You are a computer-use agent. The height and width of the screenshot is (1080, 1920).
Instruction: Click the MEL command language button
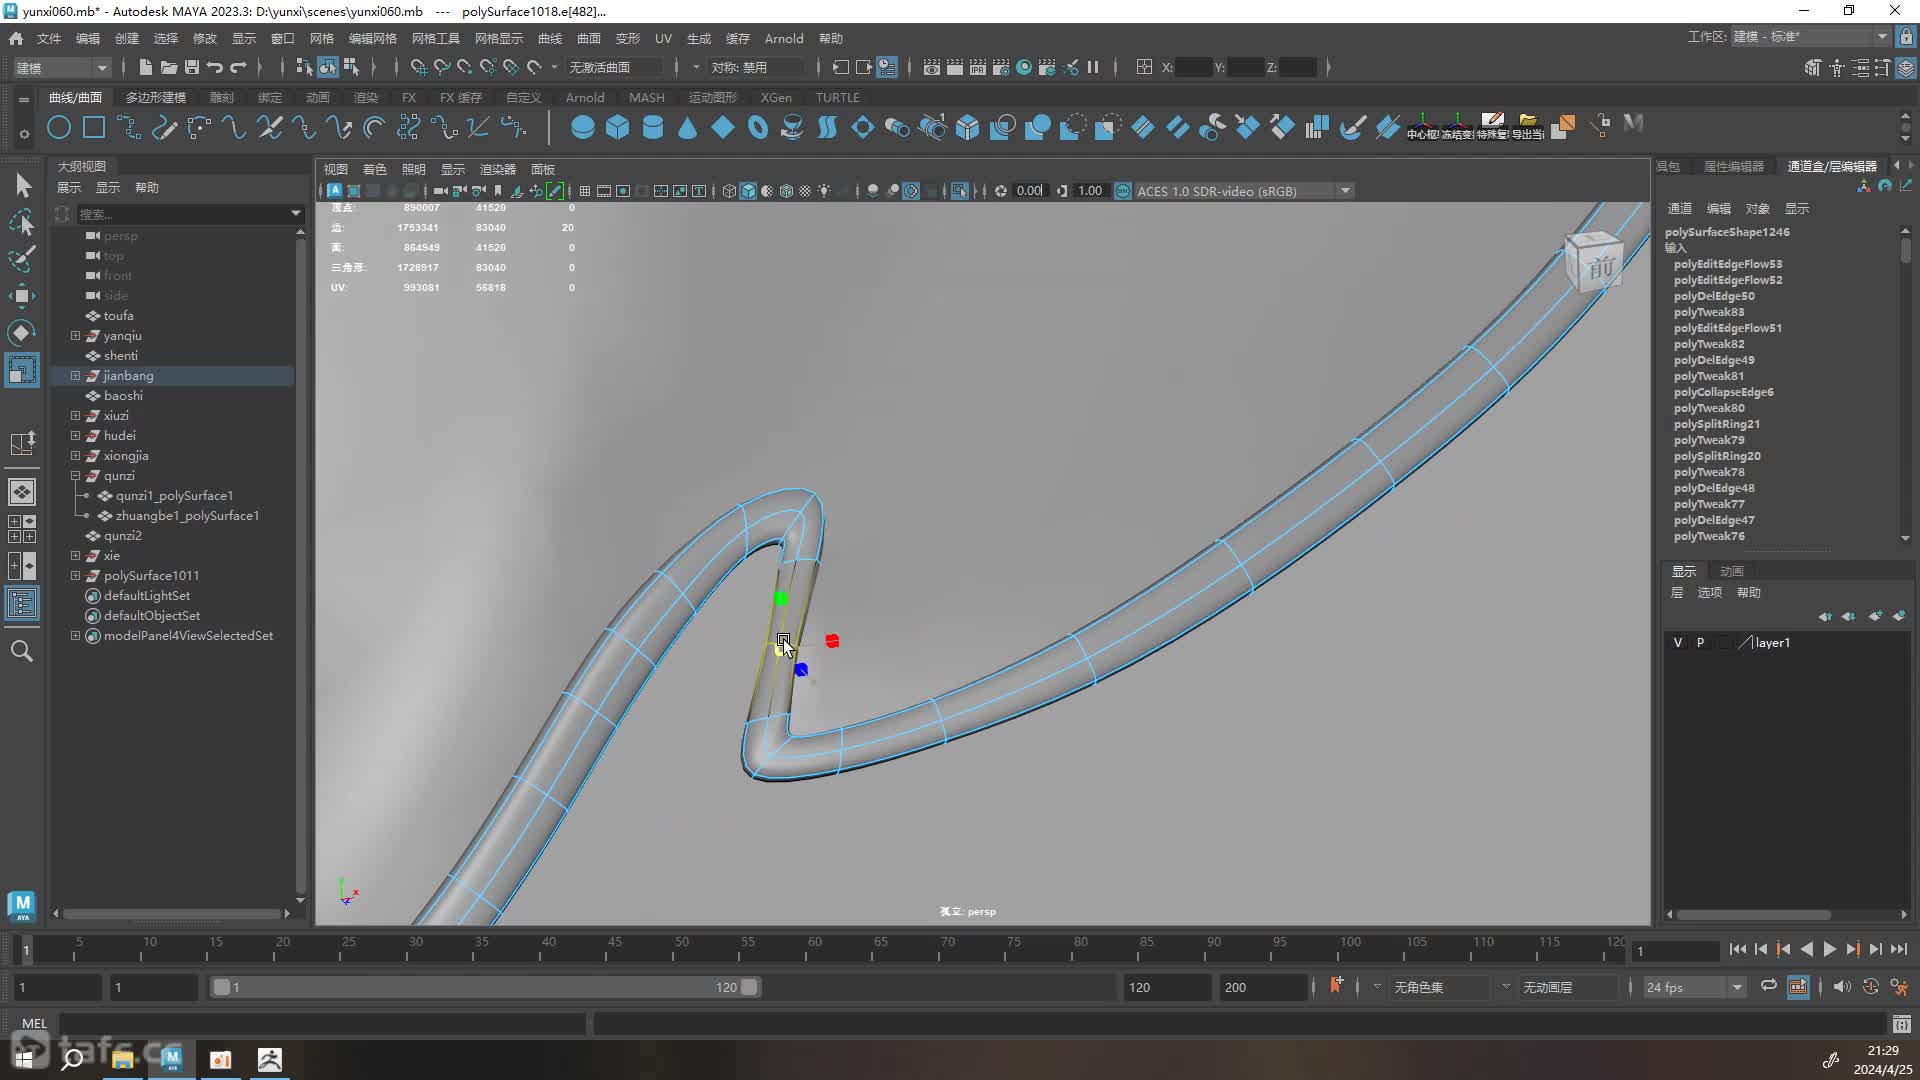click(35, 1024)
